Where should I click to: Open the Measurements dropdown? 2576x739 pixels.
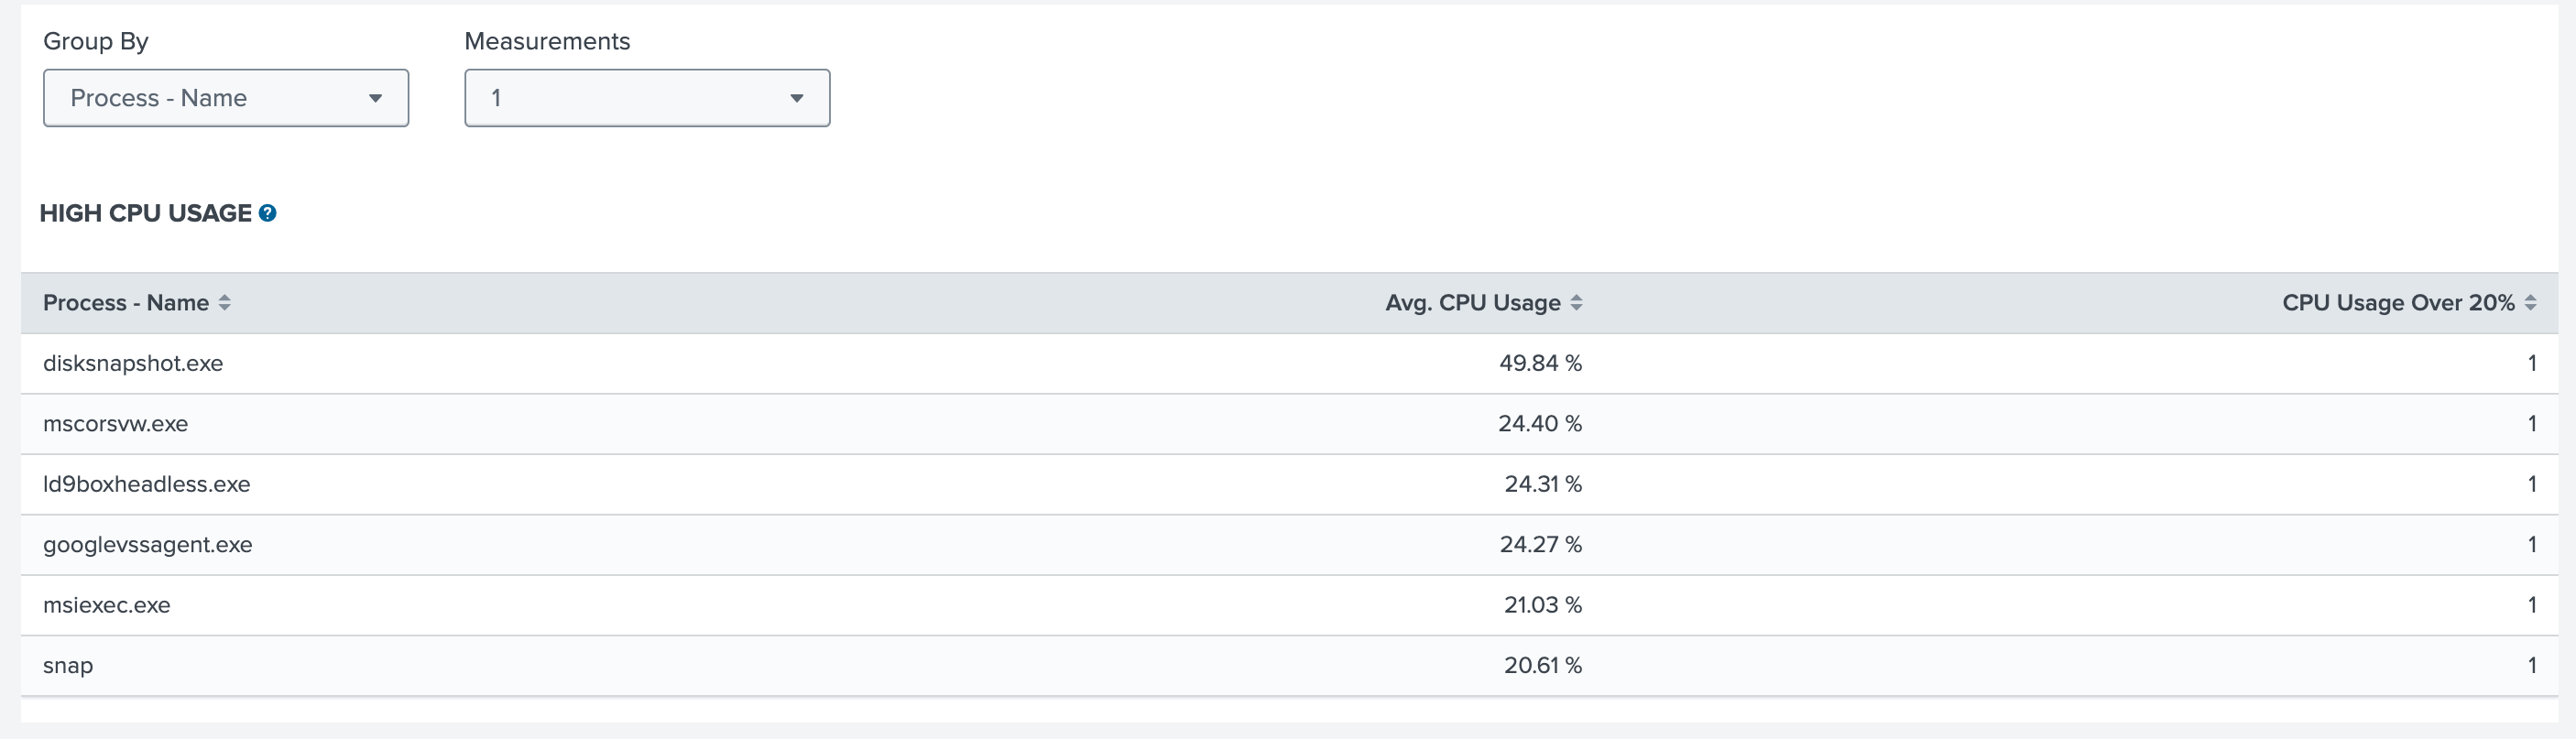tap(646, 98)
